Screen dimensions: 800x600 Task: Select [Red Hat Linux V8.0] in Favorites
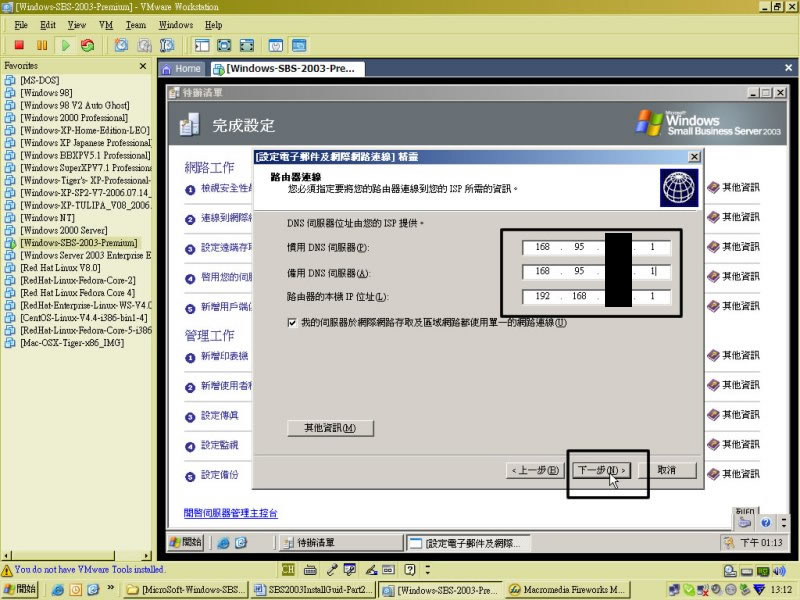pos(60,268)
